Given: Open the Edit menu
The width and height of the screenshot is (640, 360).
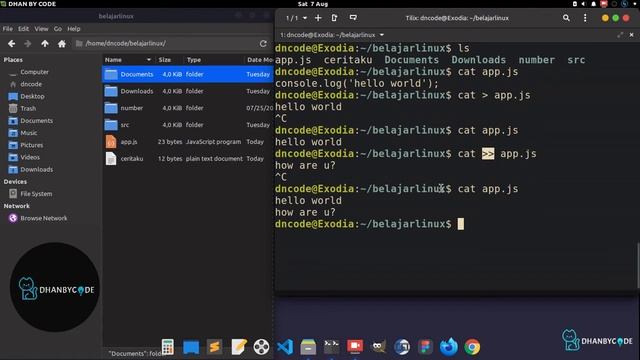Looking at the screenshot, I should 23,29.
